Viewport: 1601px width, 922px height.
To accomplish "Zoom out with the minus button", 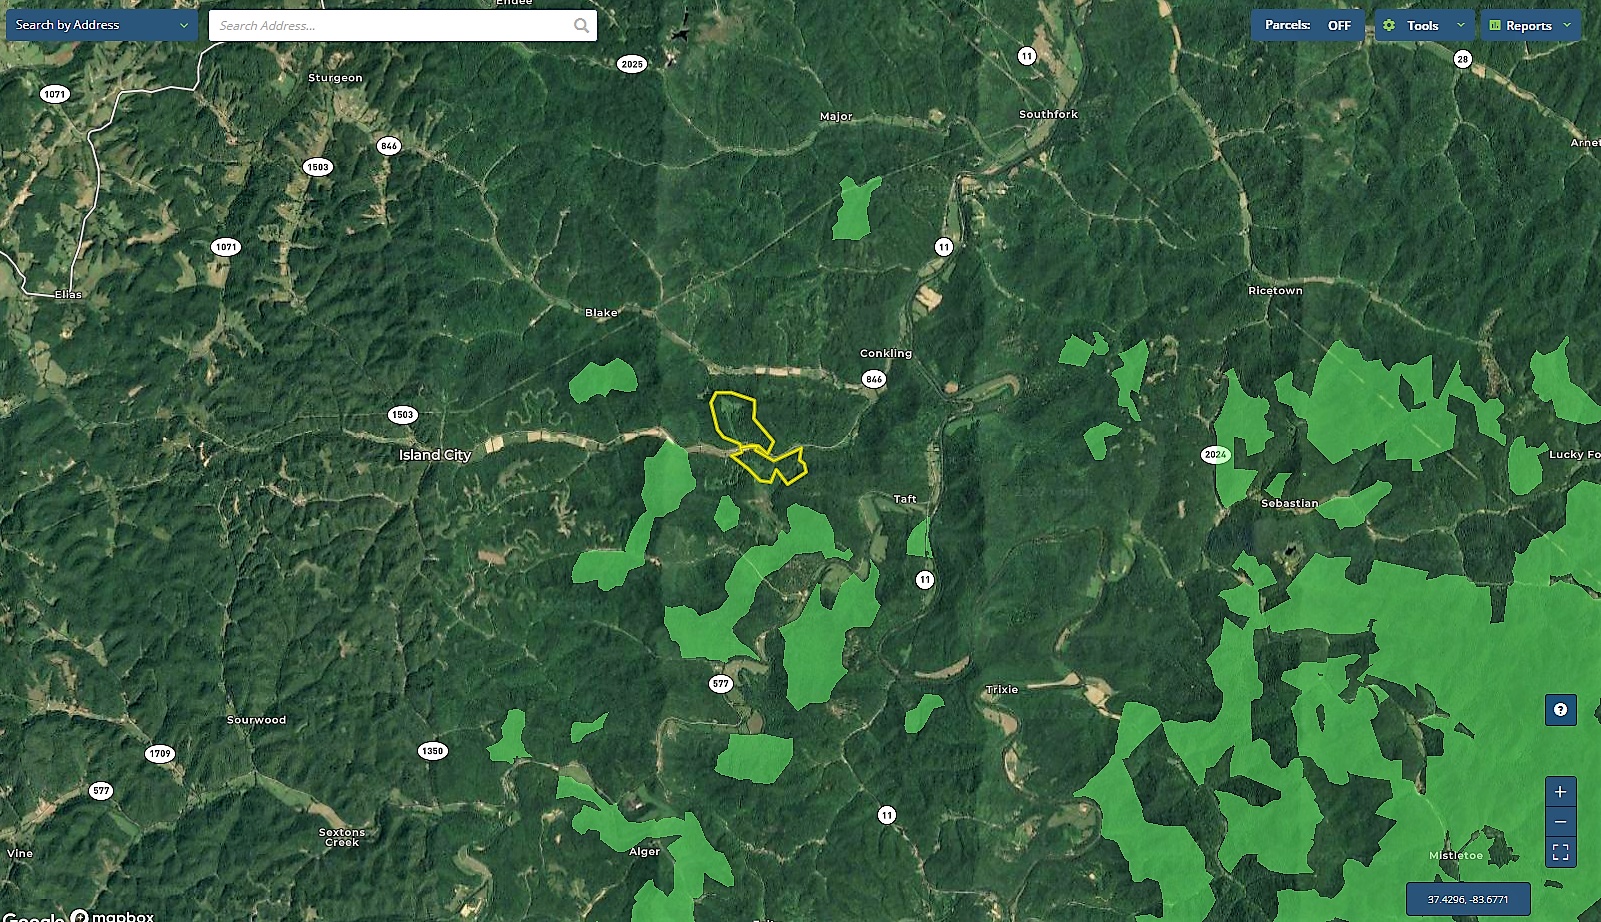I will pyautogui.click(x=1560, y=822).
